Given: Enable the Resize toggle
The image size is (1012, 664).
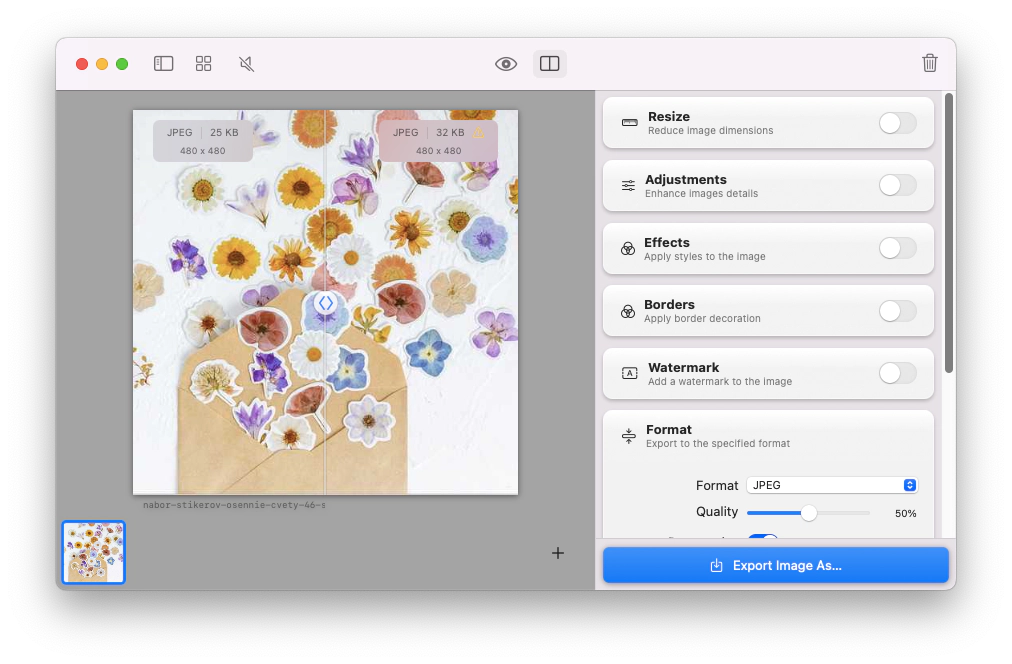Looking at the screenshot, I should [897, 123].
